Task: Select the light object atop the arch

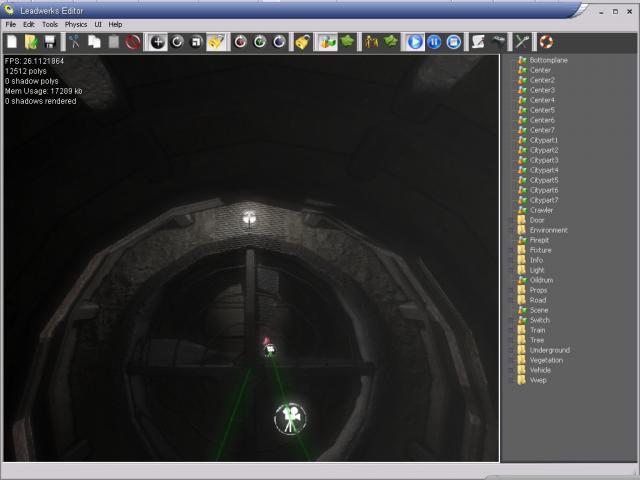Action: [249, 215]
